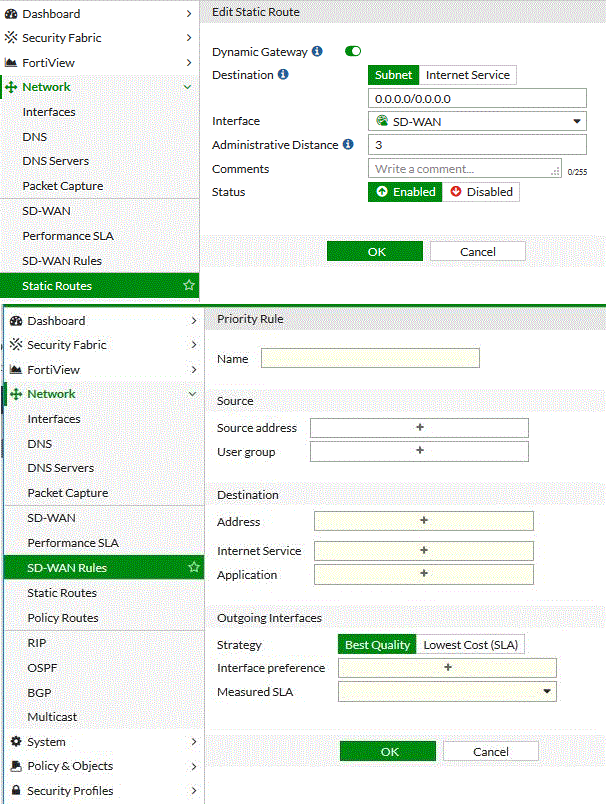Image resolution: width=606 pixels, height=804 pixels.
Task: Click the Comments text box
Action: [464, 168]
